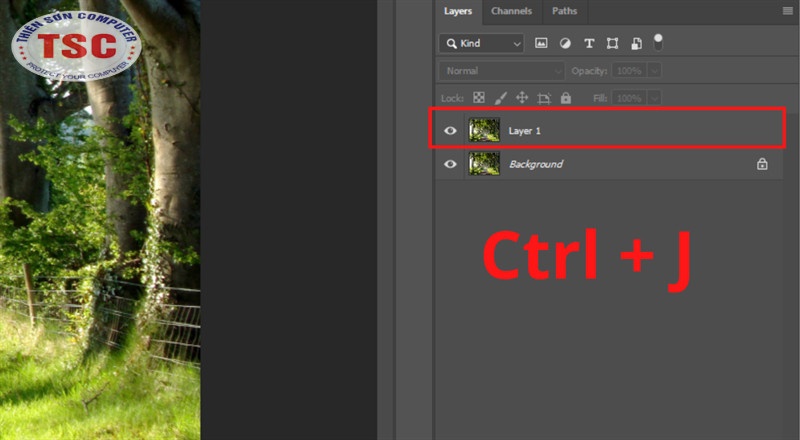Click the lock all padlock icon

pos(566,98)
